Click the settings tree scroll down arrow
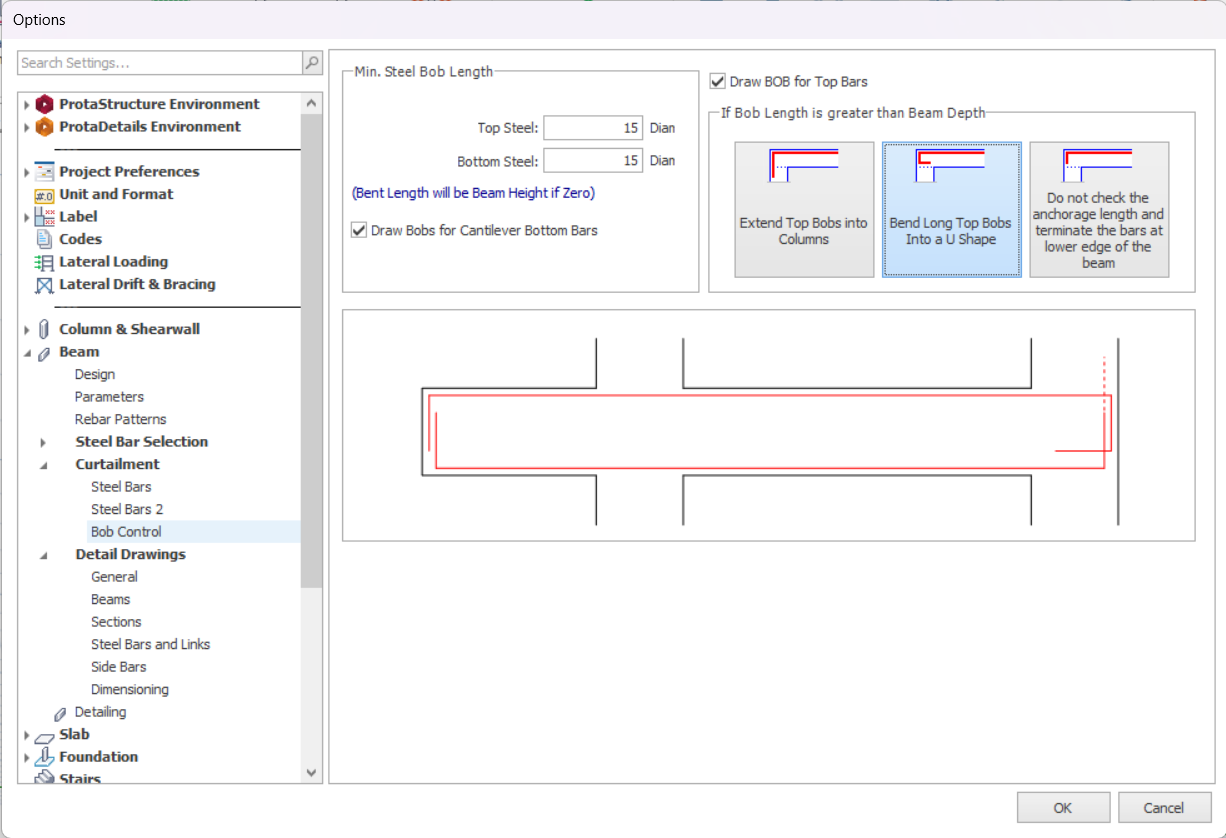The width and height of the screenshot is (1226, 838). click(311, 772)
